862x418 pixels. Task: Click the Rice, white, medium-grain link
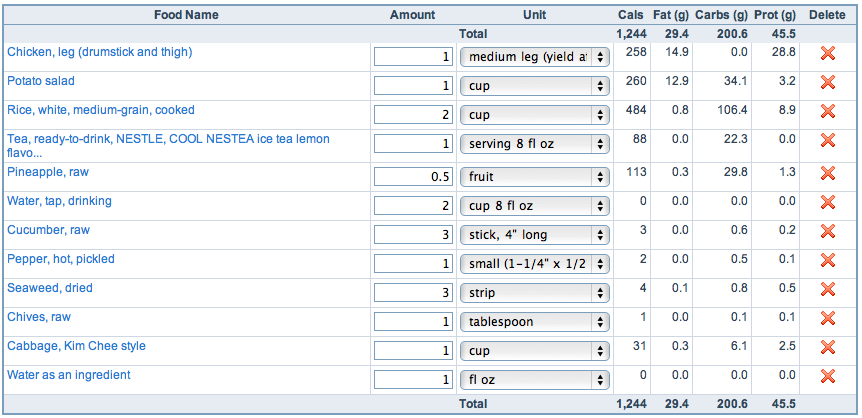101,110
